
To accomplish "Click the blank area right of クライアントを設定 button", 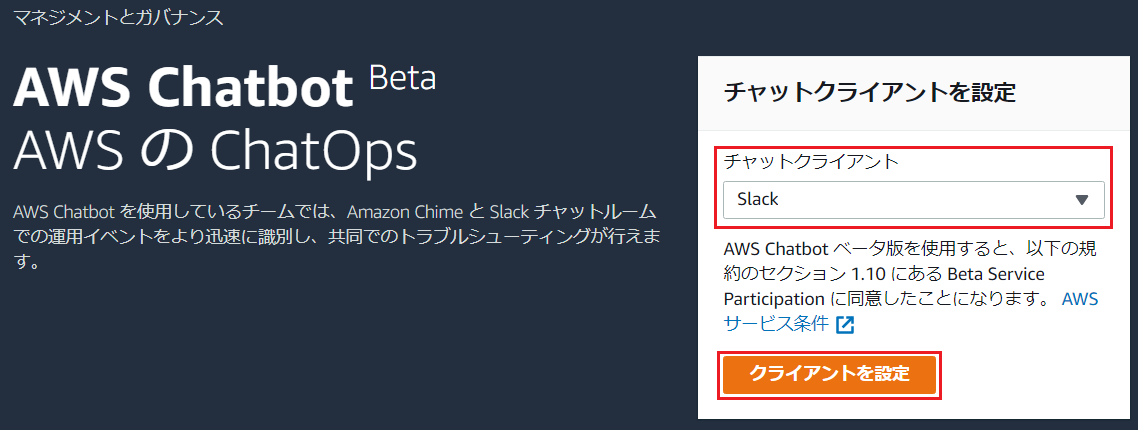I will click(1030, 374).
